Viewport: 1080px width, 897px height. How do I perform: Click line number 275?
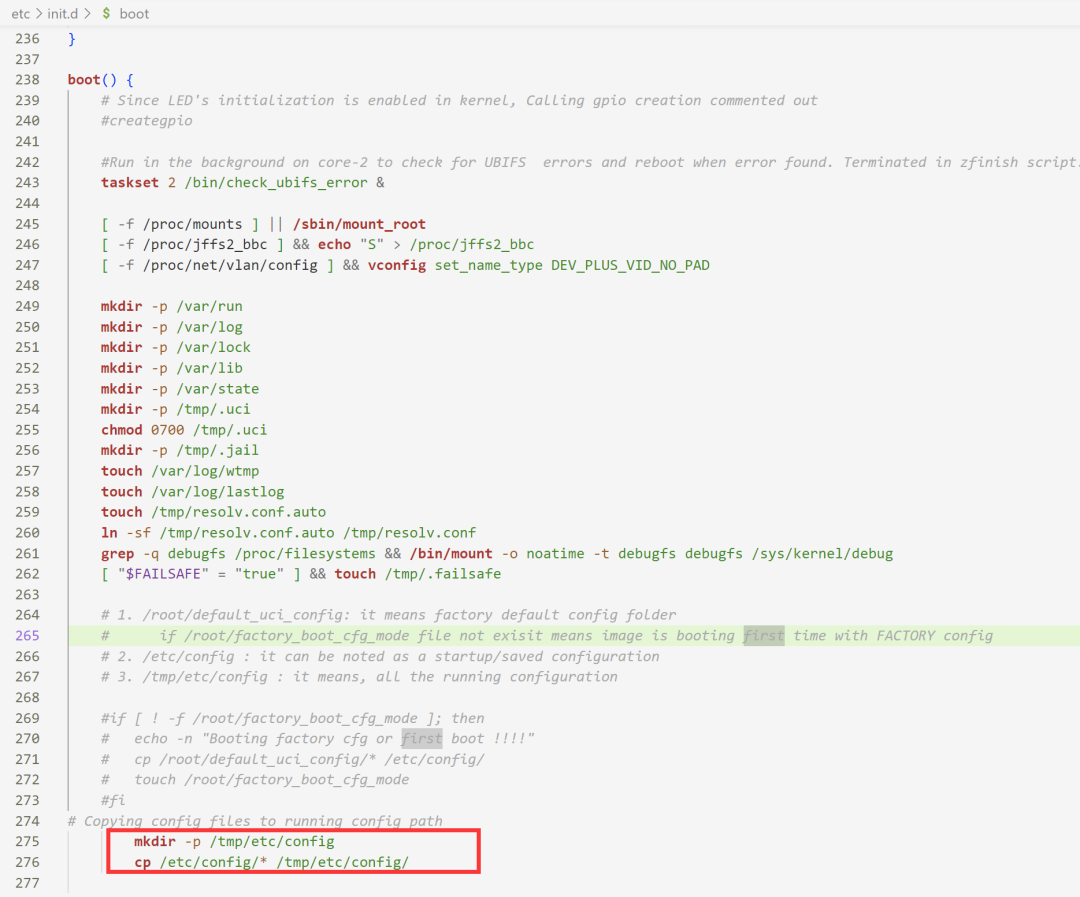click(x=28, y=842)
